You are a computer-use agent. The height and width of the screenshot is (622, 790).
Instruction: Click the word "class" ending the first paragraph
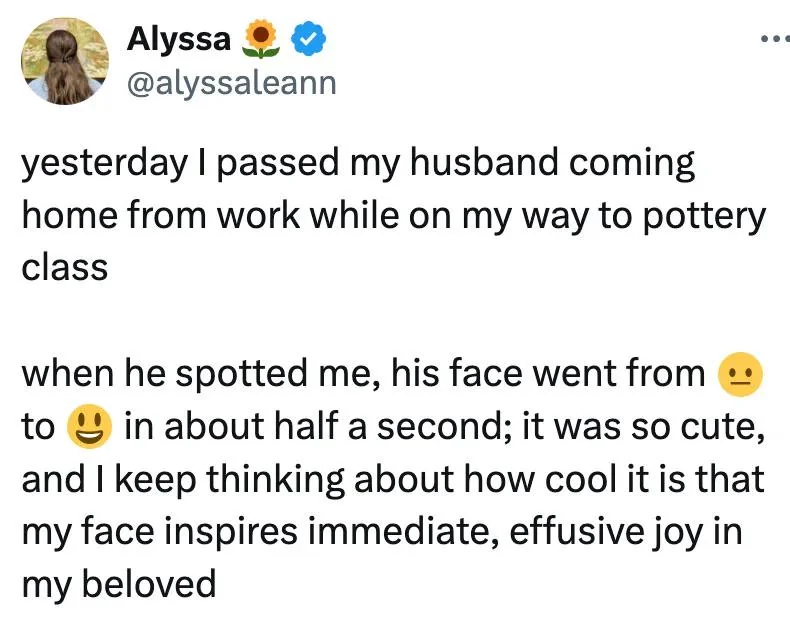(x=64, y=269)
